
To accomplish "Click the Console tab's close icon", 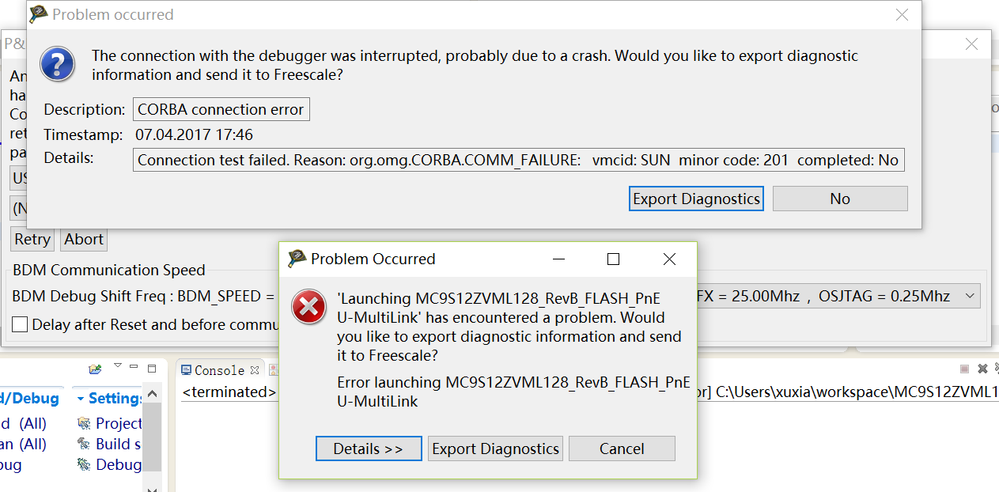I will click(x=254, y=370).
